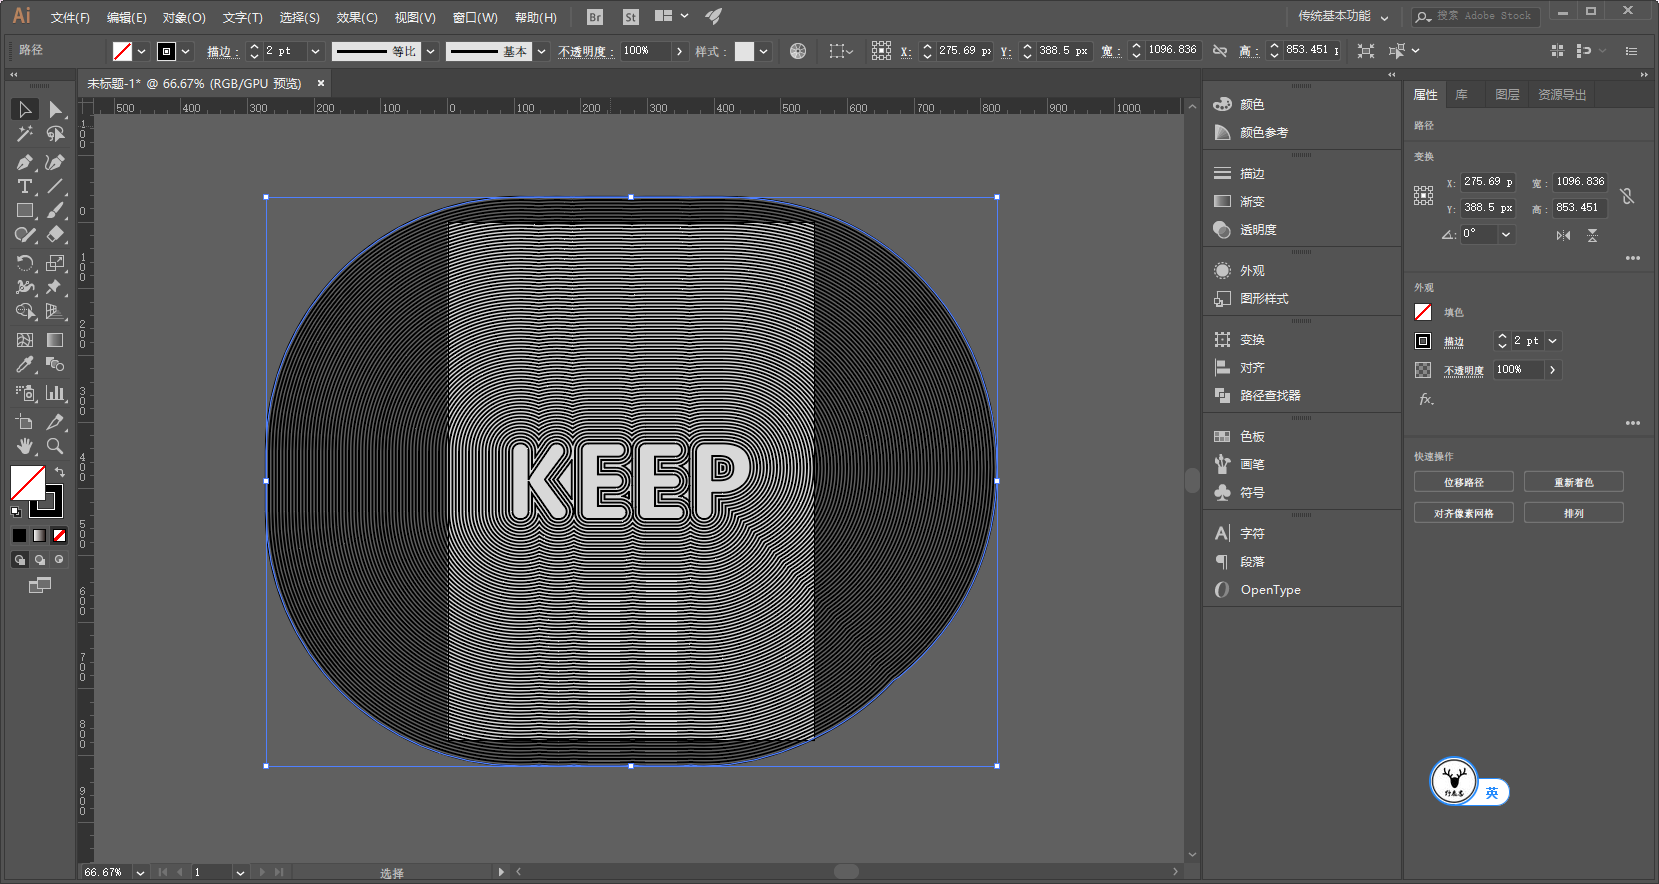Open the 对象(O) menu

(x=184, y=17)
